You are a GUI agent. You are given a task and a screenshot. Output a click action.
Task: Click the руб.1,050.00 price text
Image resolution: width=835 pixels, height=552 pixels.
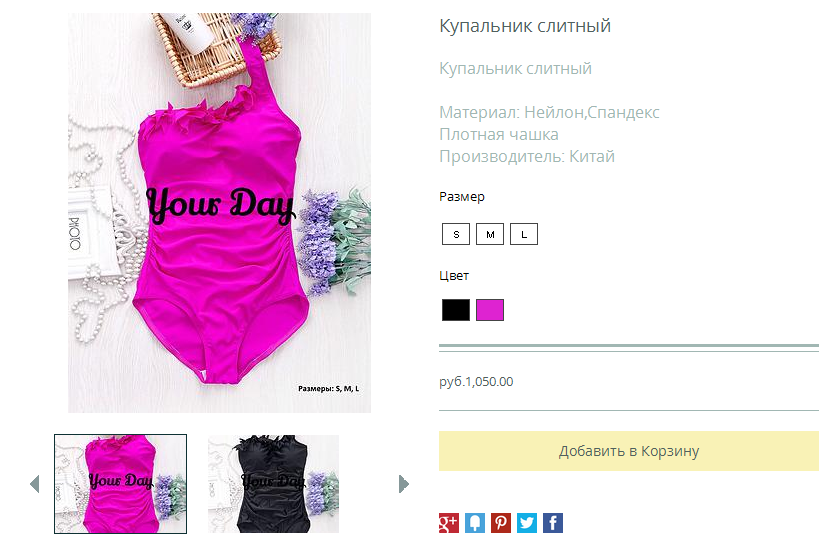tap(476, 382)
